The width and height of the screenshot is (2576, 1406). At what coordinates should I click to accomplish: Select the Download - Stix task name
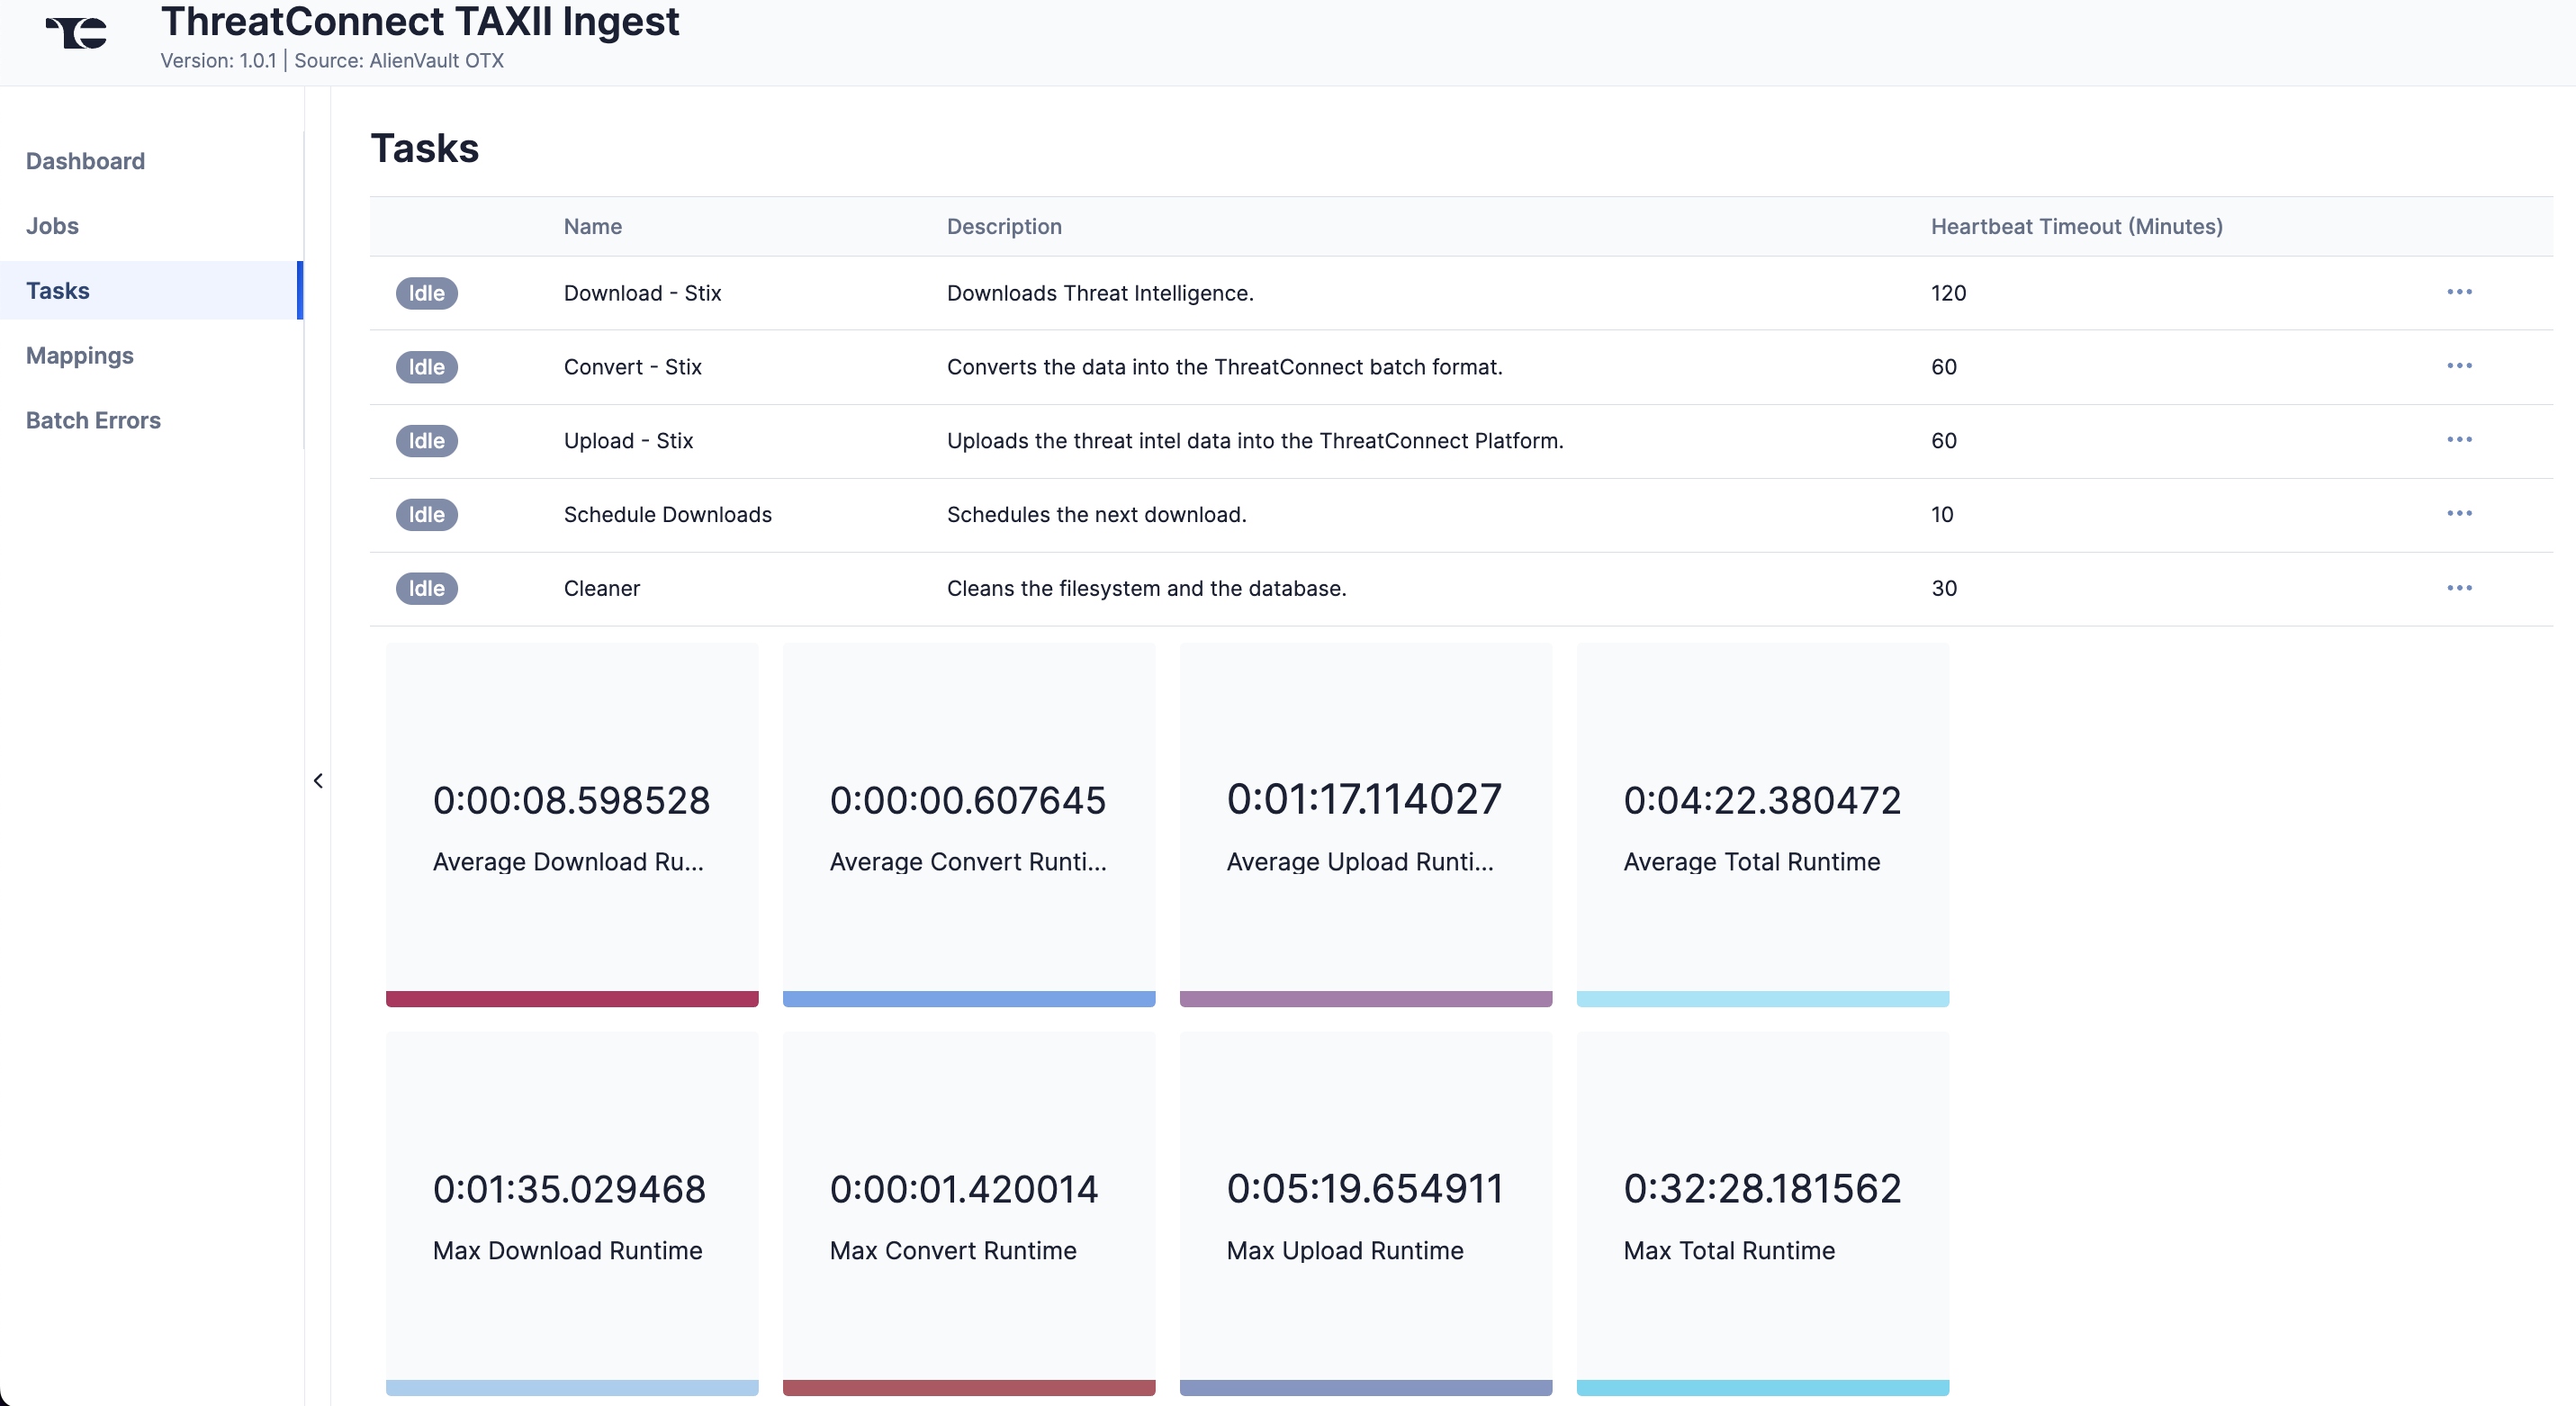tap(643, 293)
